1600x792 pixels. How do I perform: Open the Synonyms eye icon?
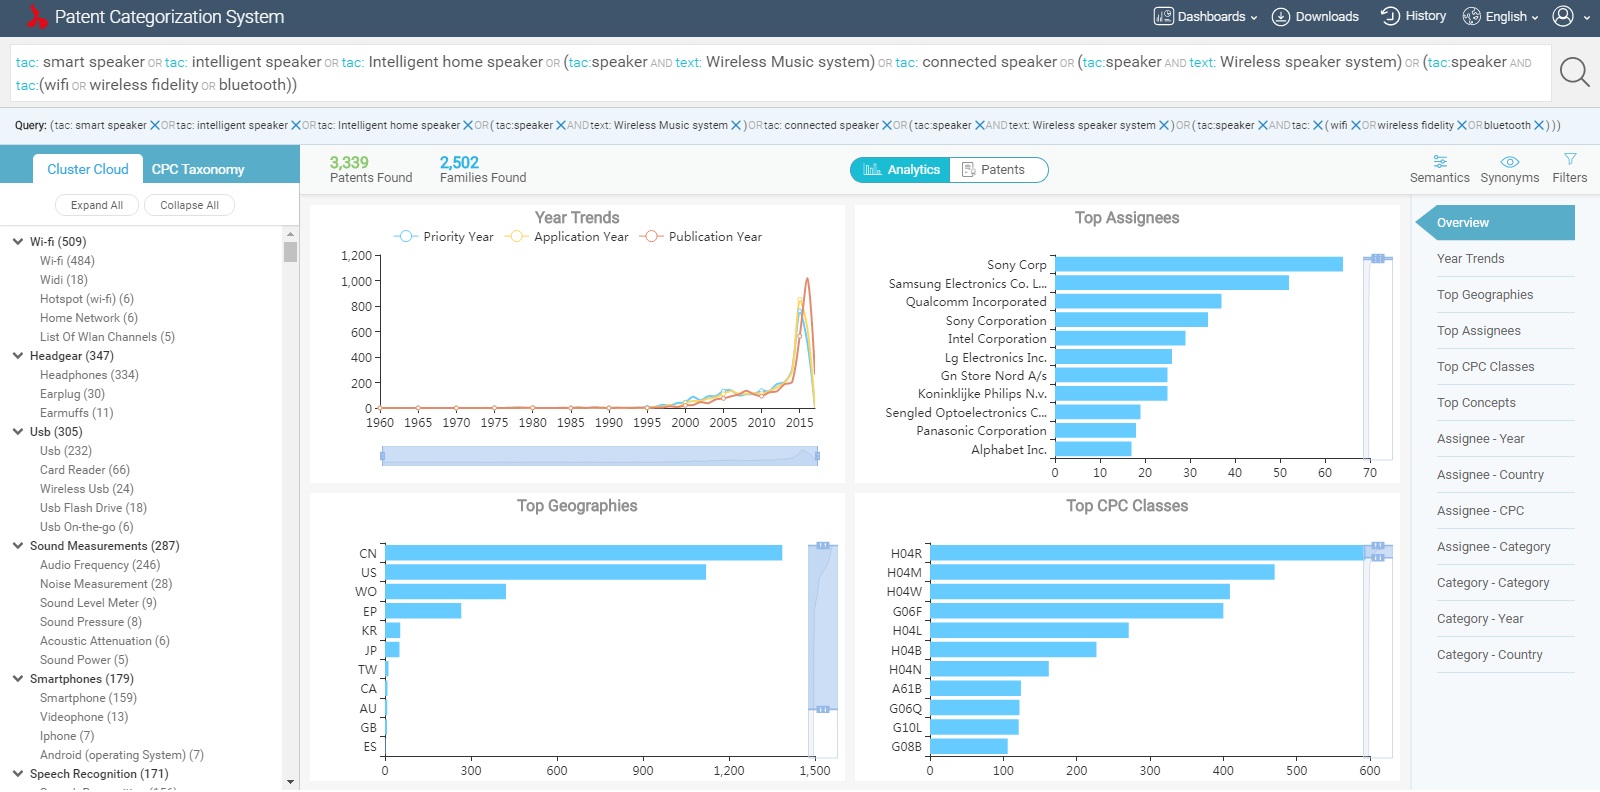coord(1509,161)
